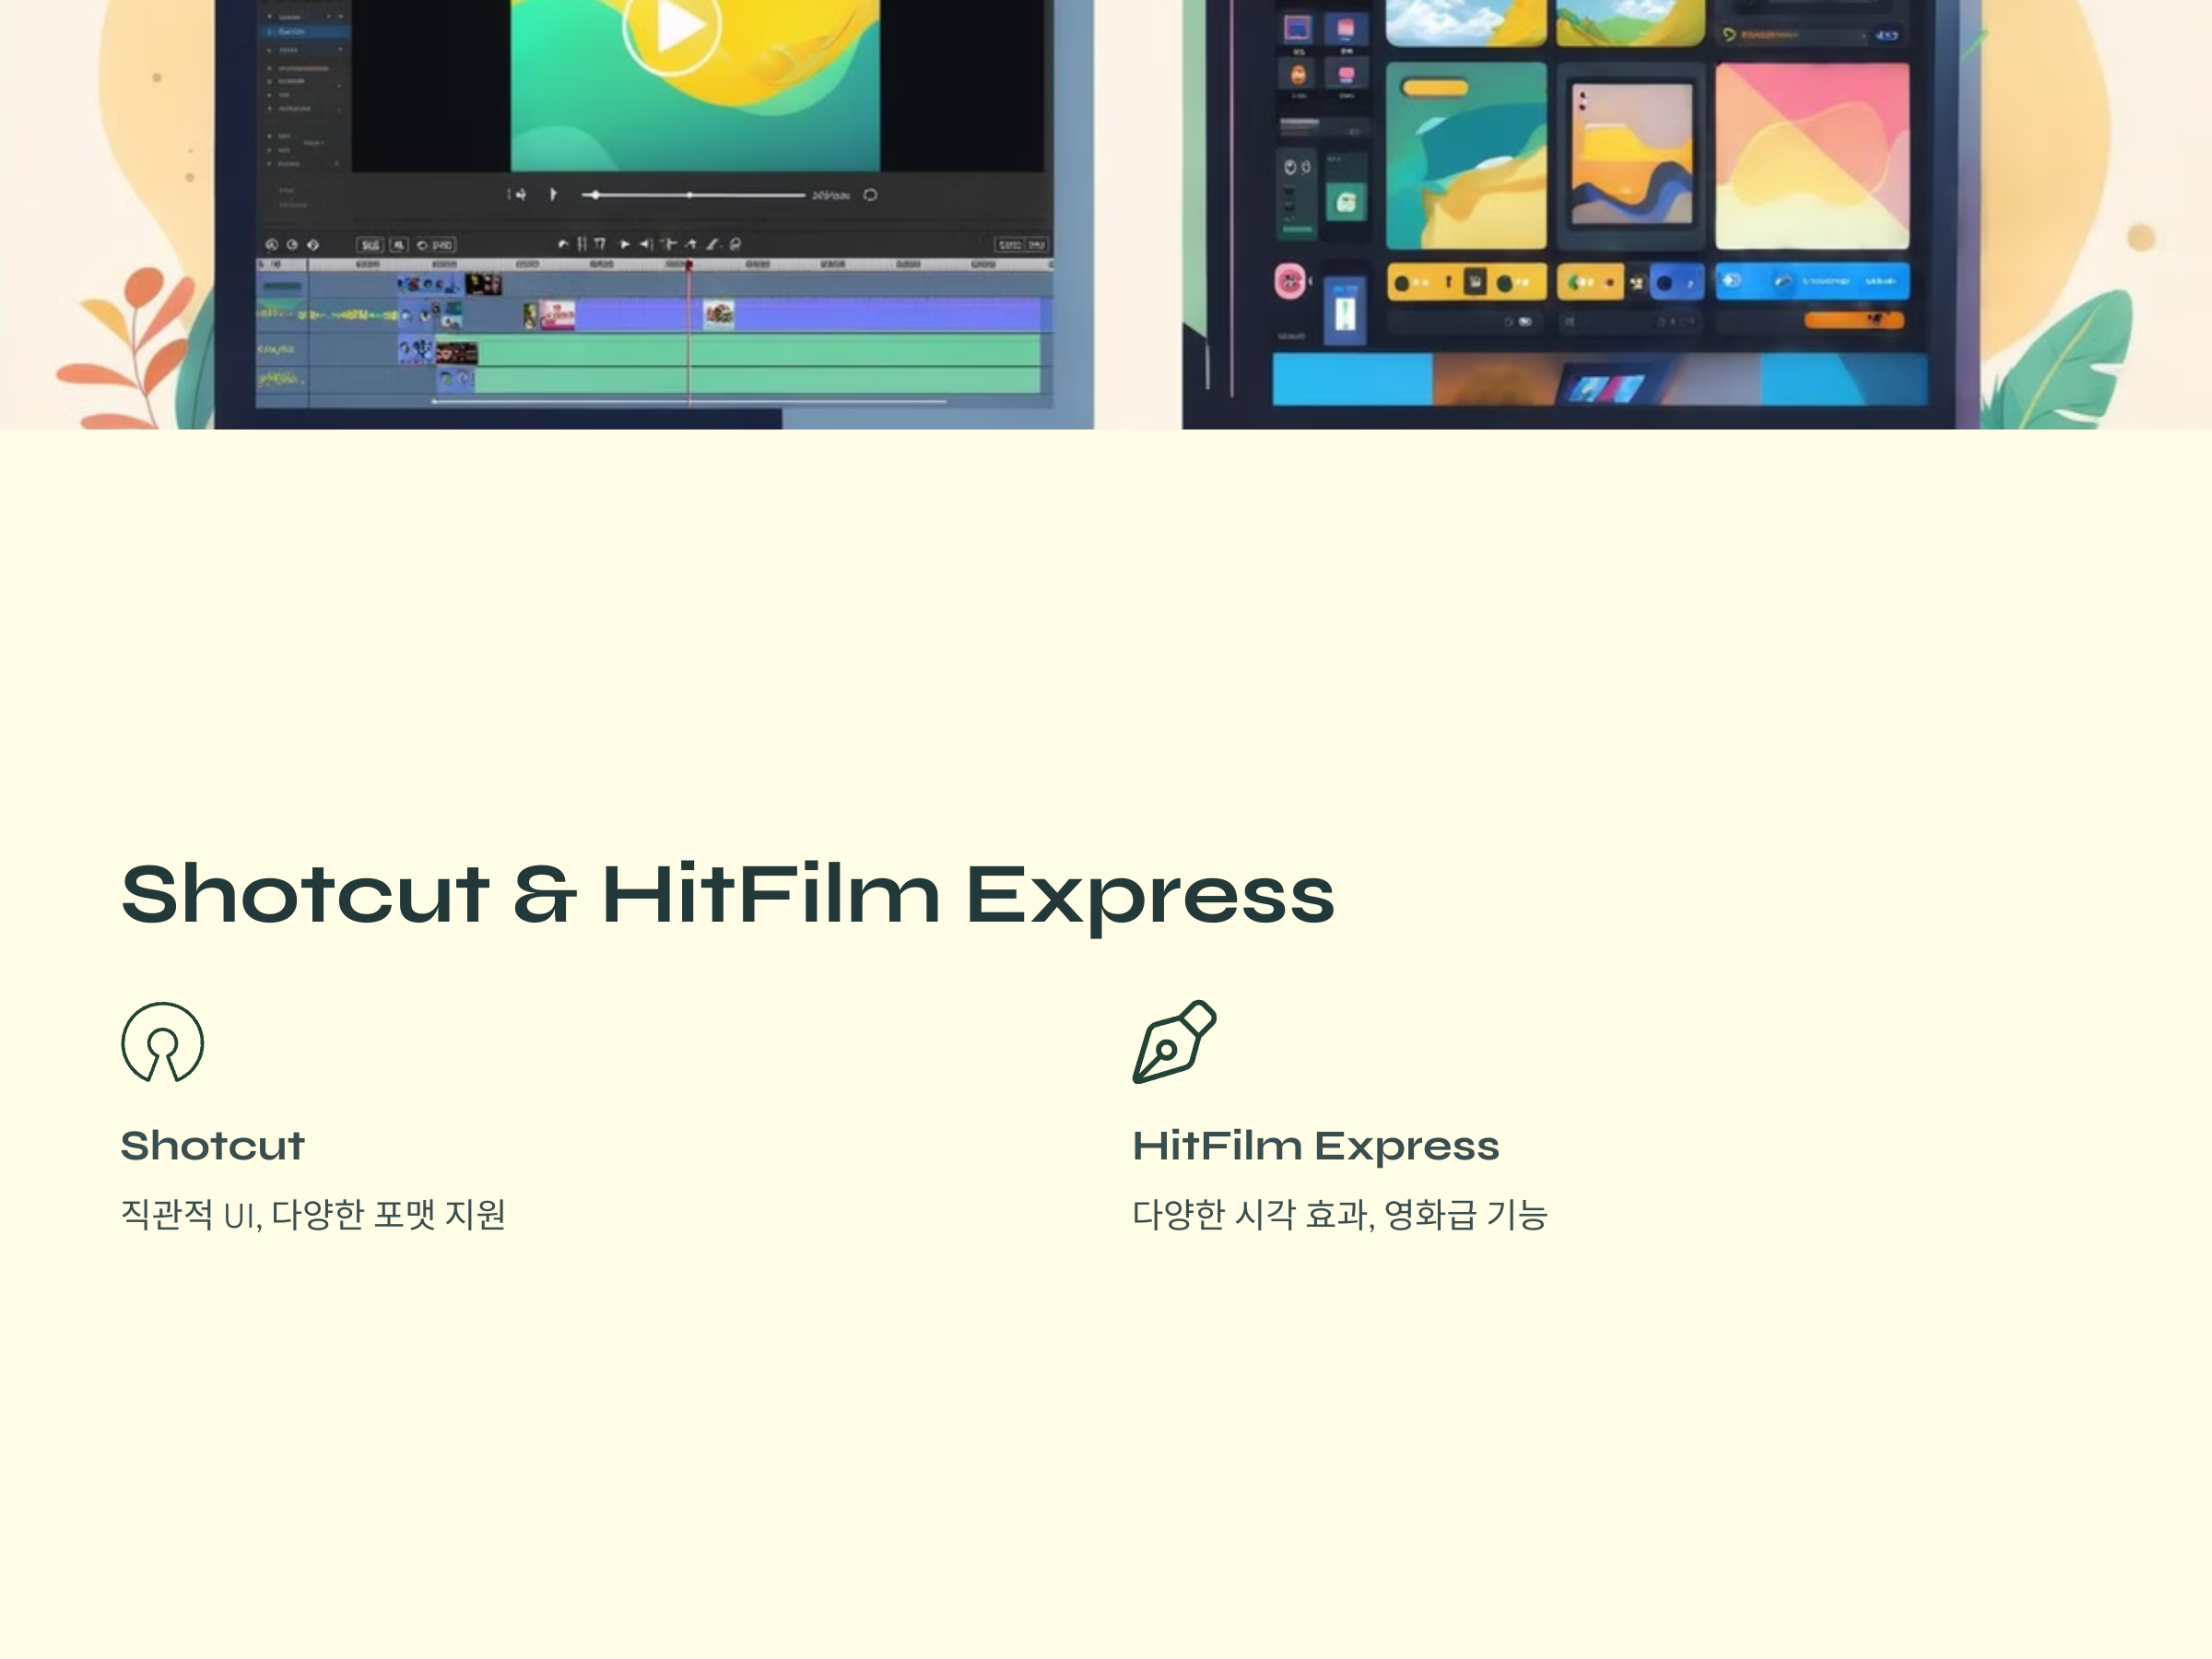Click the pen nib icon above HitFilm Express

(1174, 1042)
